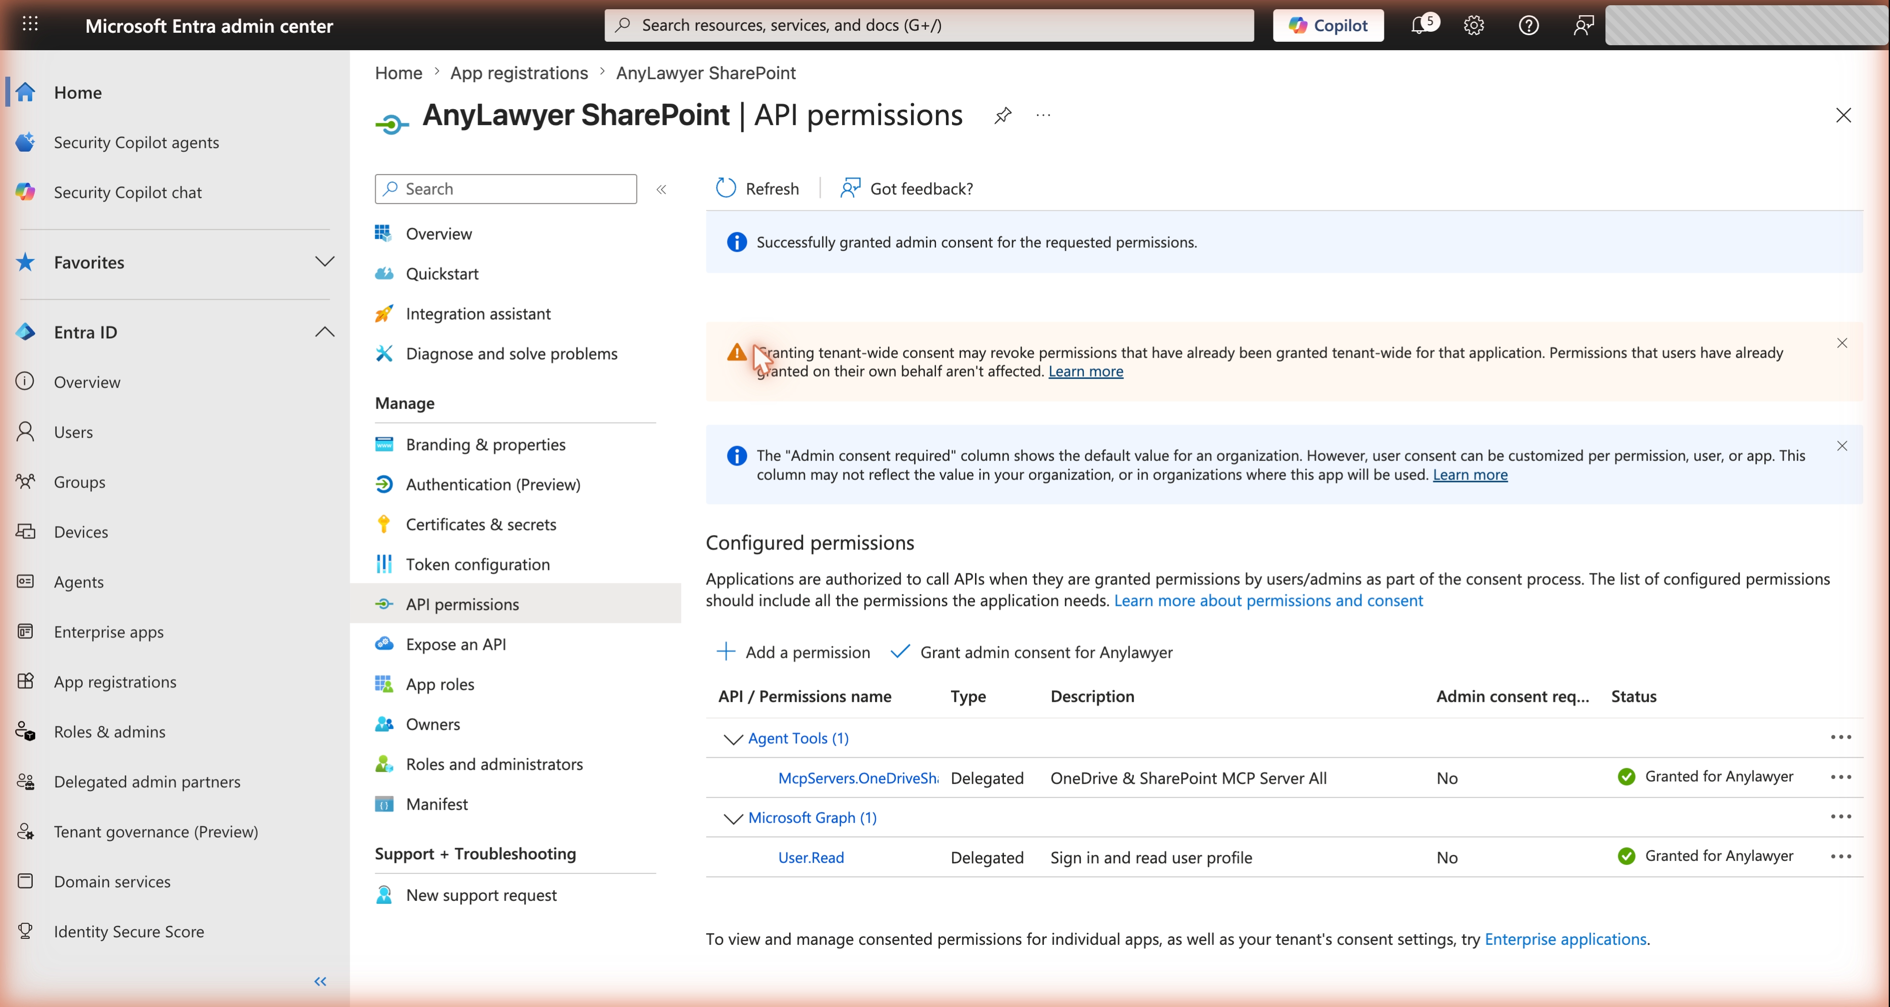Viewport: 1890px width, 1007px height.
Task: Collapse the resource menu with double chevron
Action: [661, 189]
